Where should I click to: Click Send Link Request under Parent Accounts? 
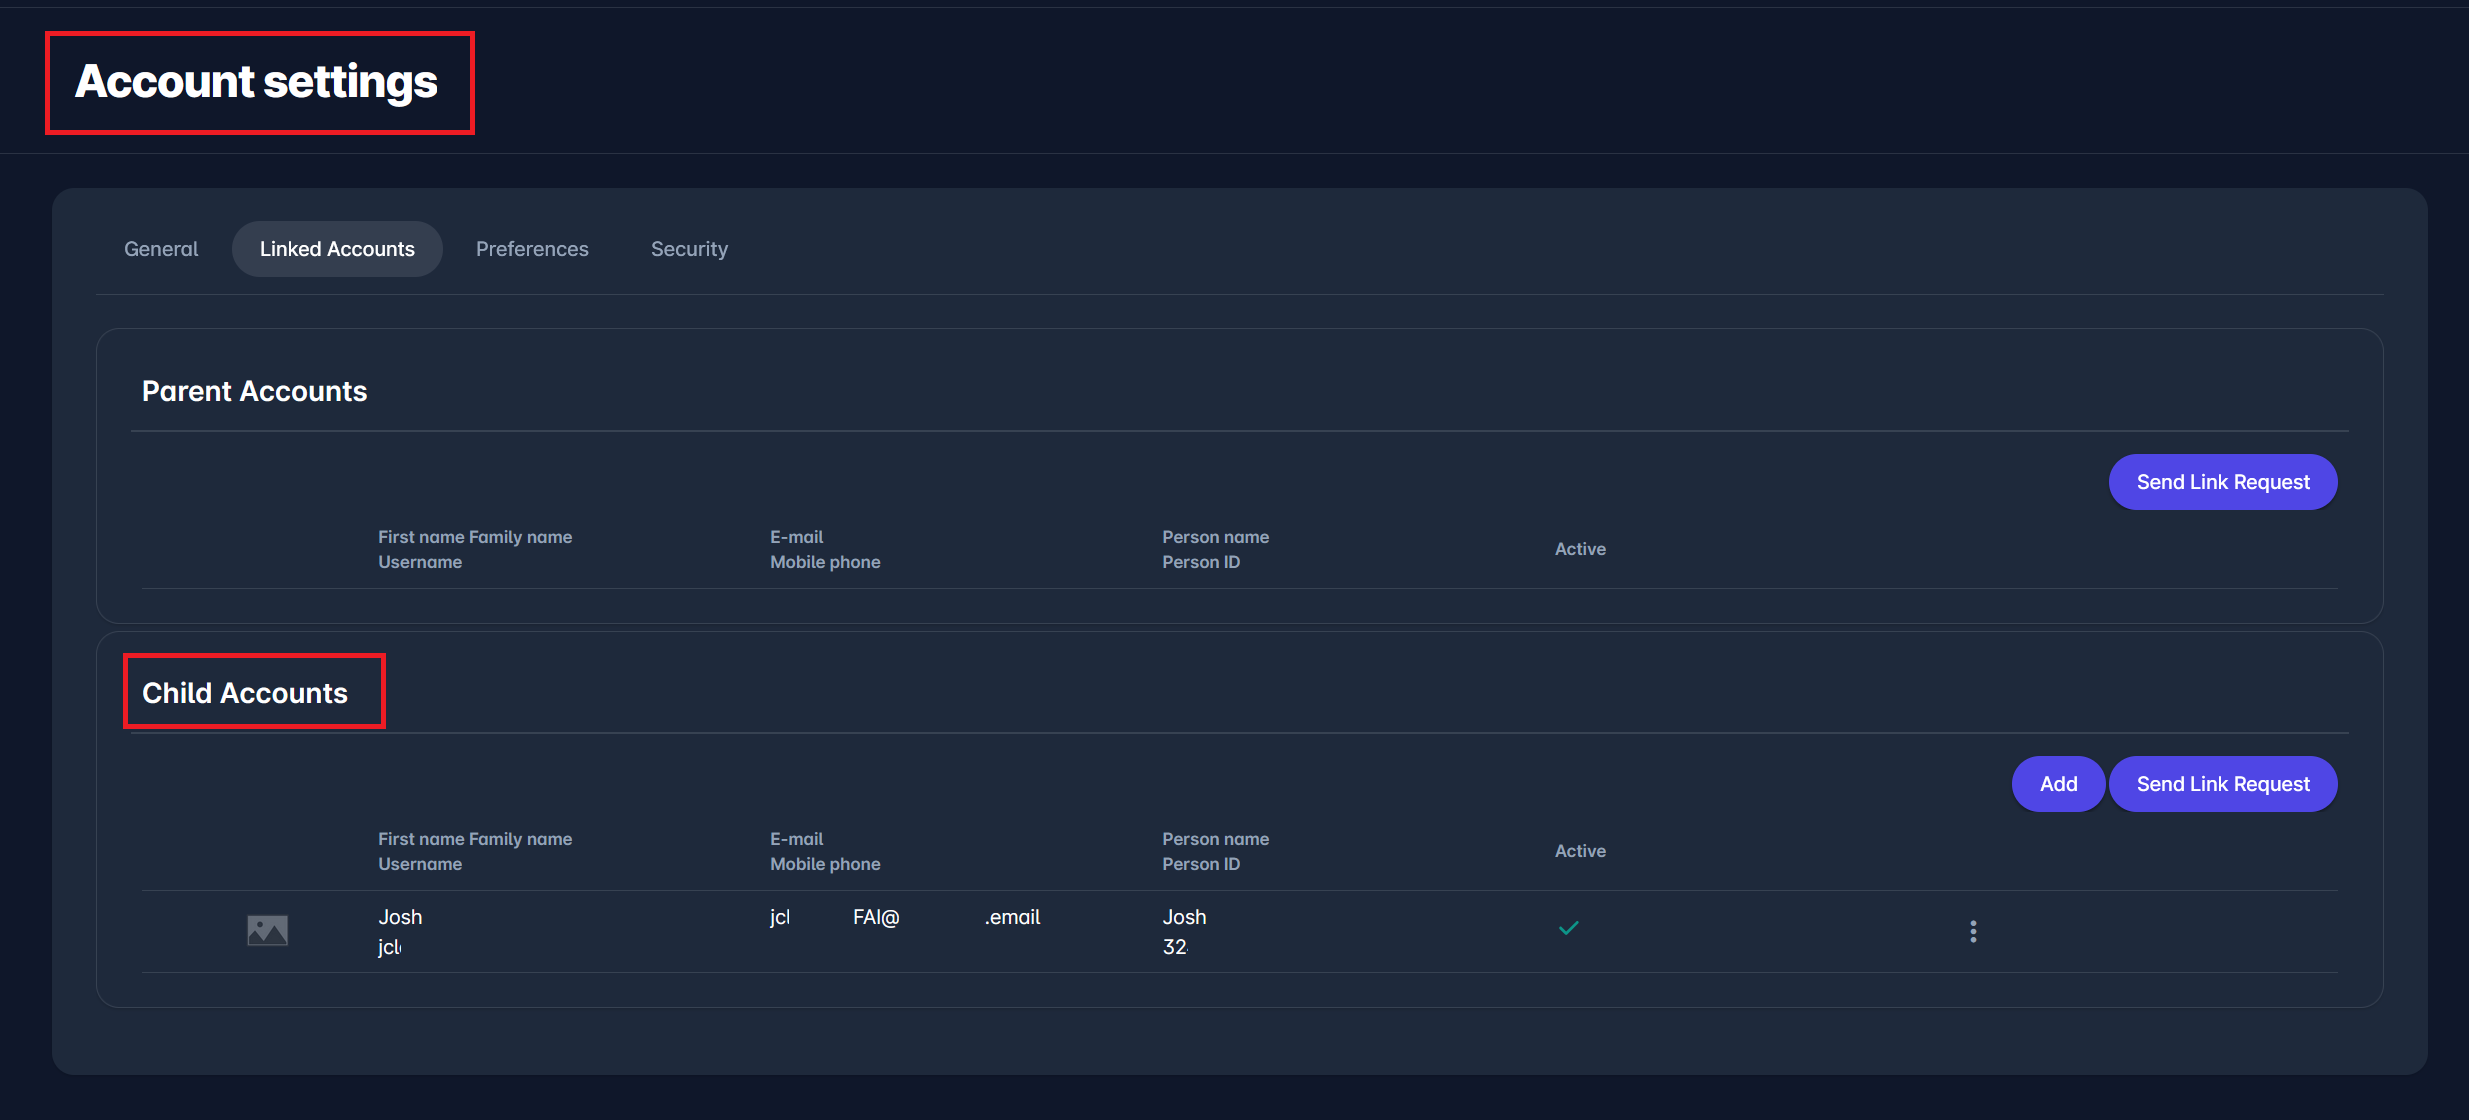pyautogui.click(x=2222, y=482)
